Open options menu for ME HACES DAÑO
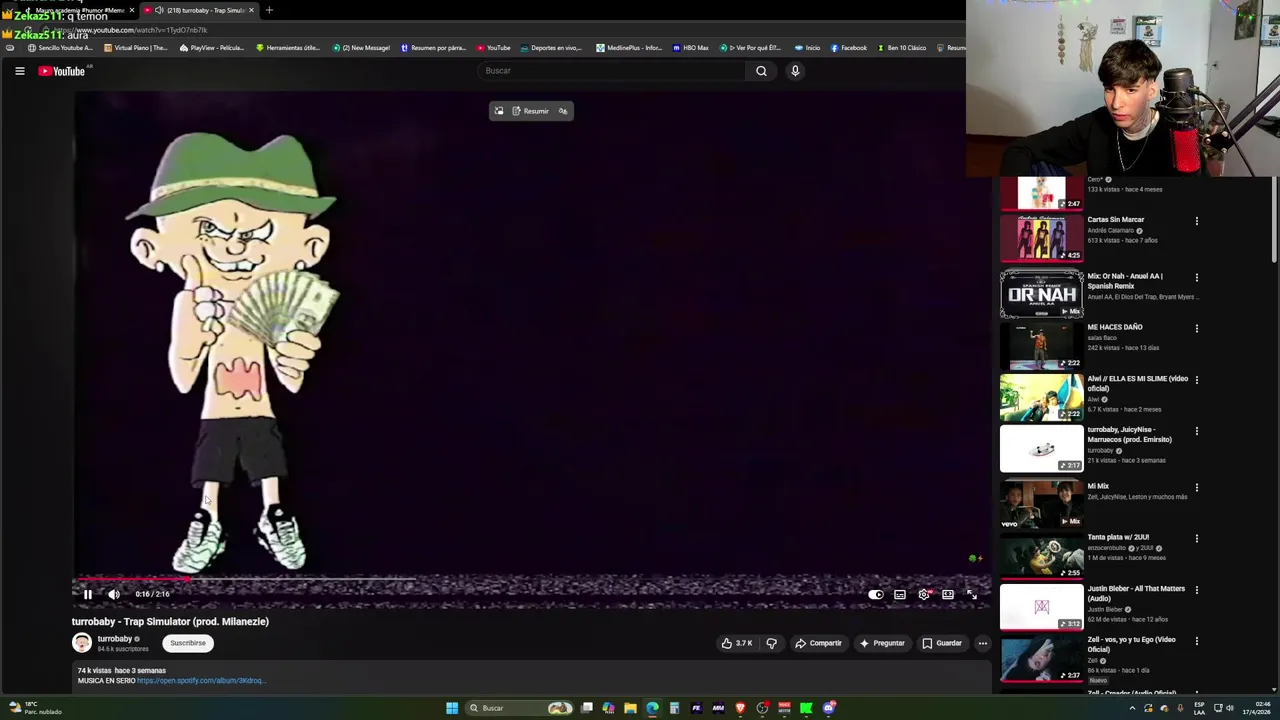The height and width of the screenshot is (720, 1280). [1196, 329]
